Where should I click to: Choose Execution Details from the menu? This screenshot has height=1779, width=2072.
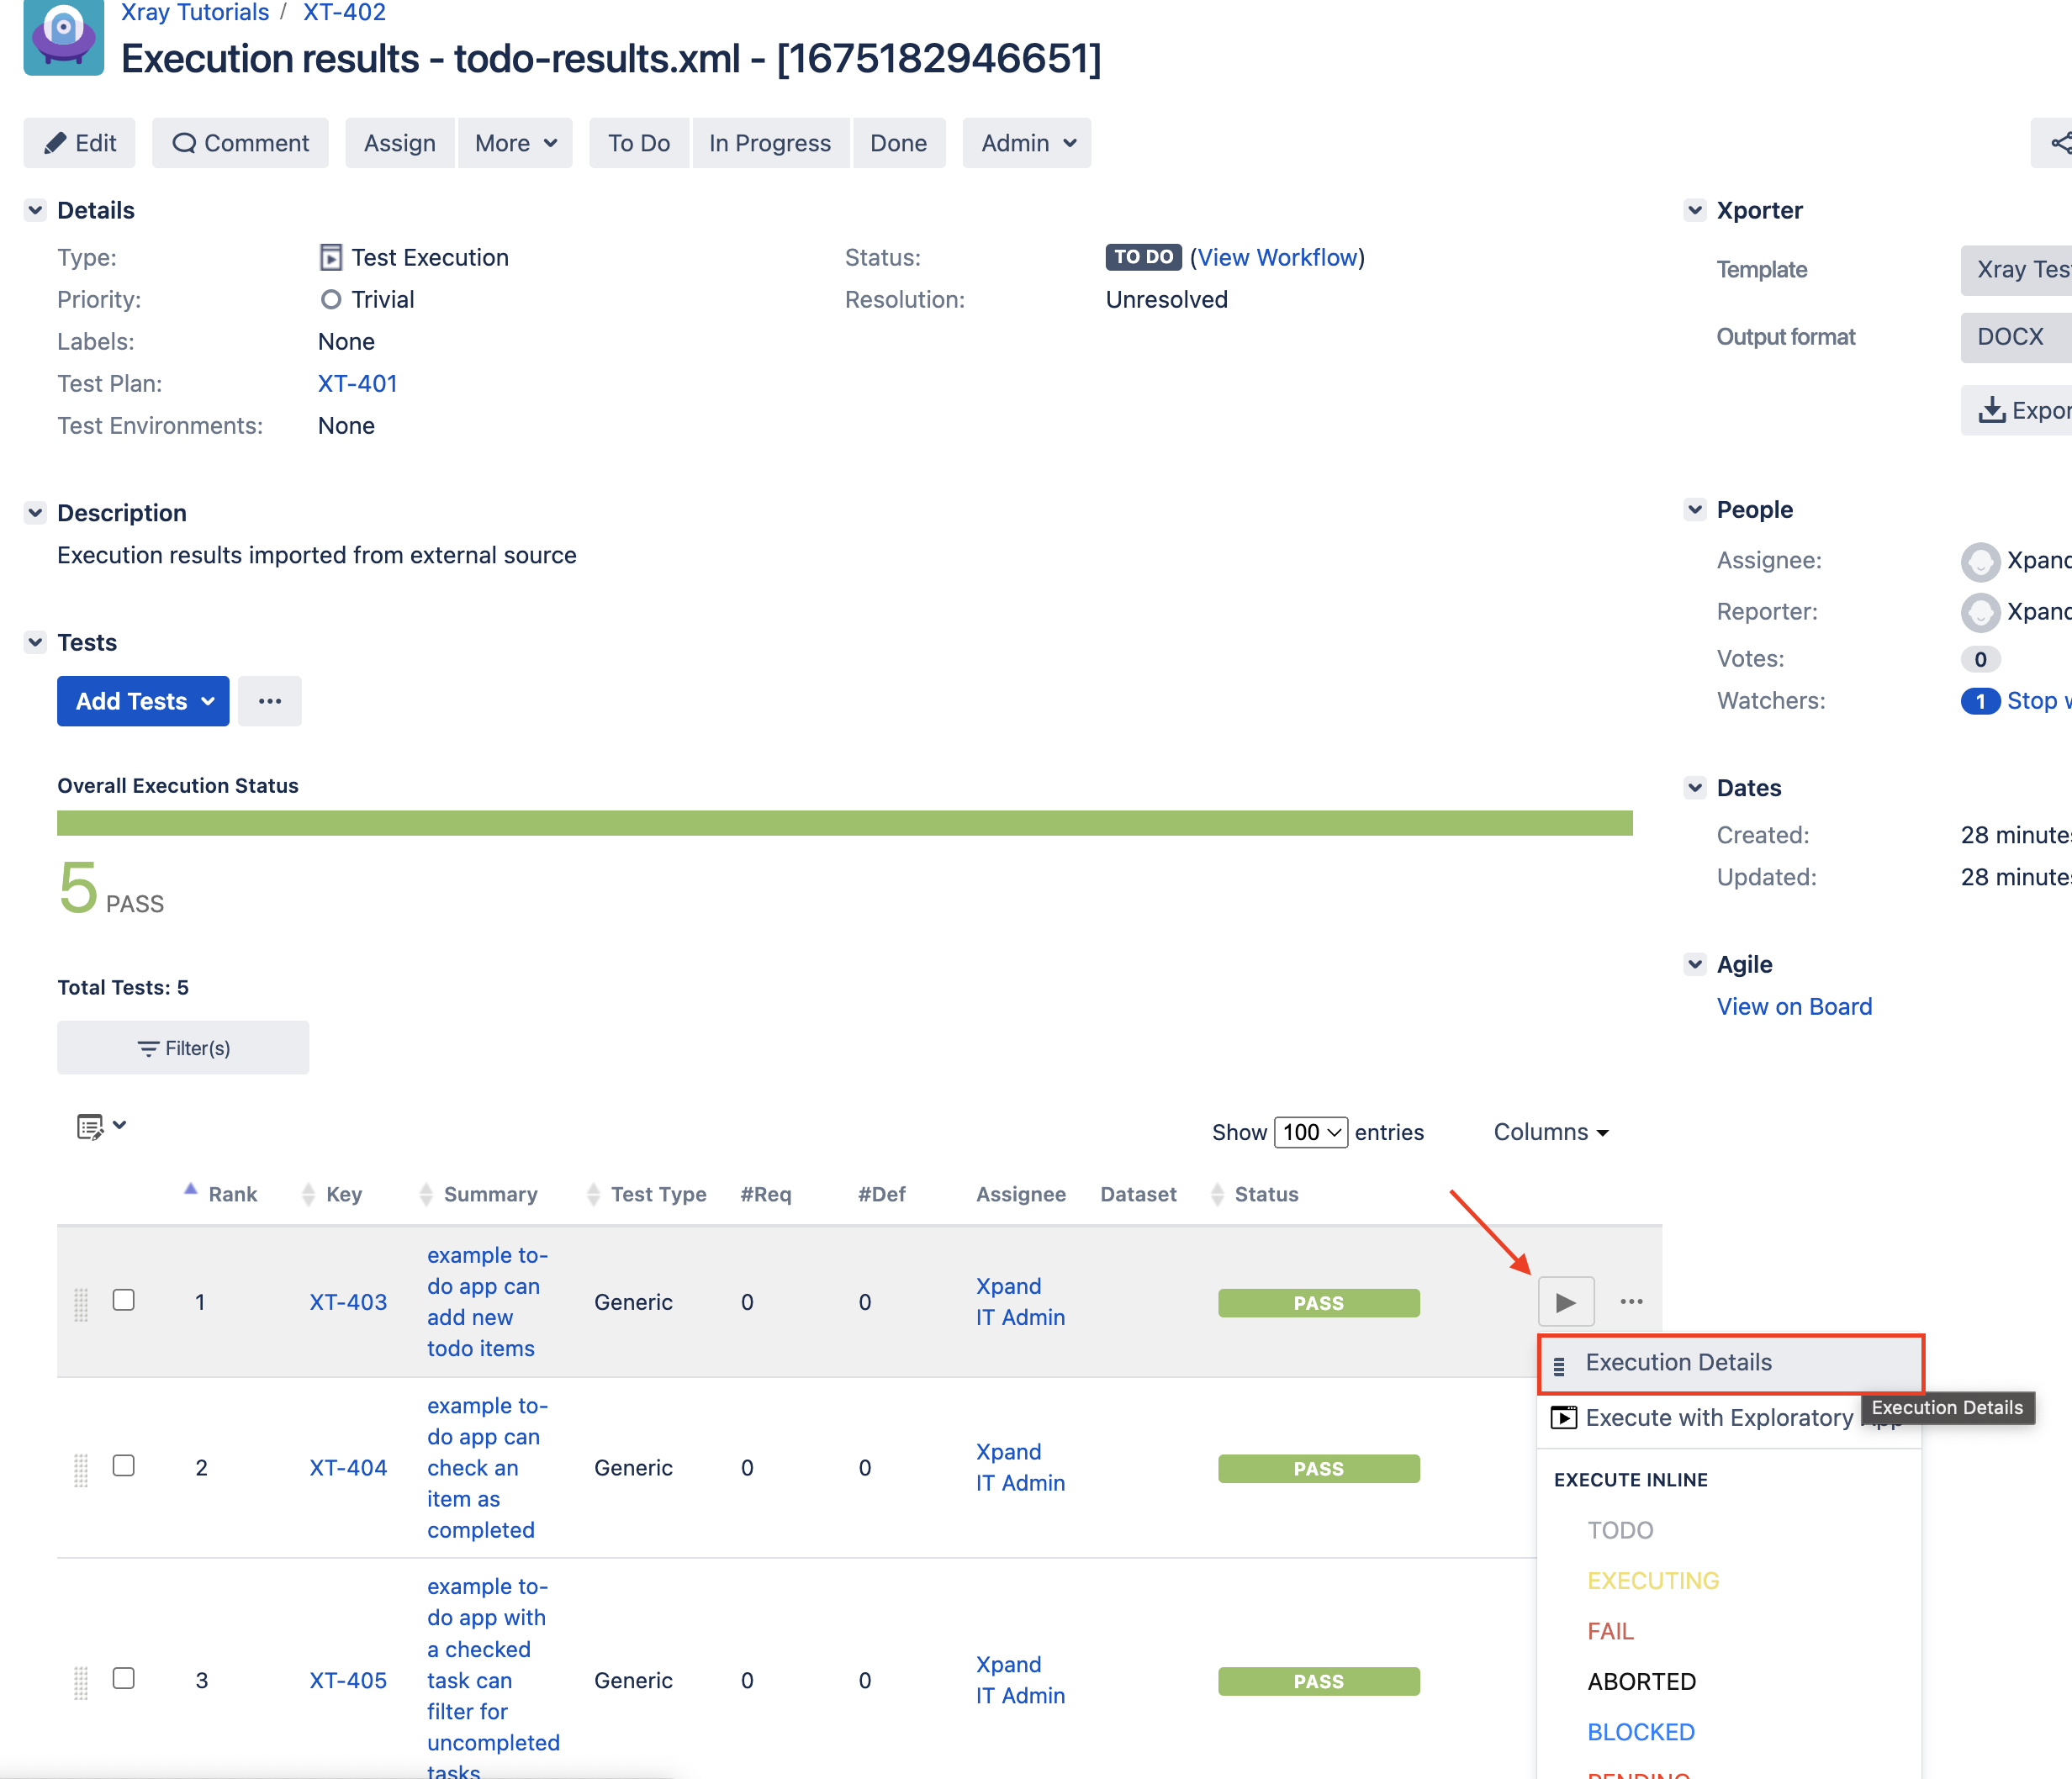point(1731,1363)
